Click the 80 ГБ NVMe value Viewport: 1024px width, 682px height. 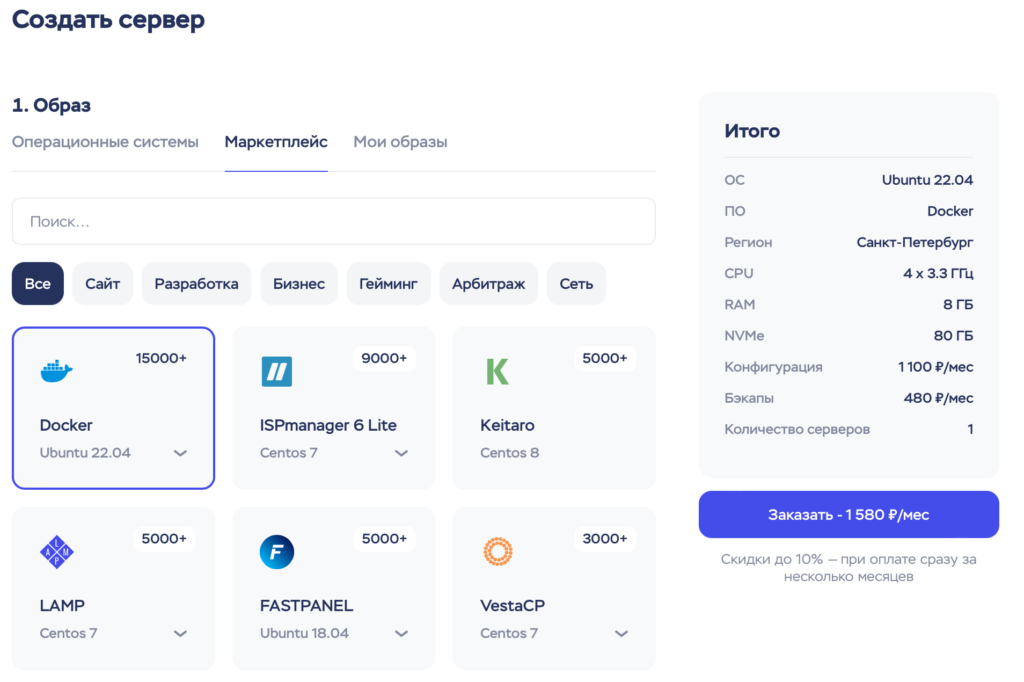pyautogui.click(x=953, y=336)
